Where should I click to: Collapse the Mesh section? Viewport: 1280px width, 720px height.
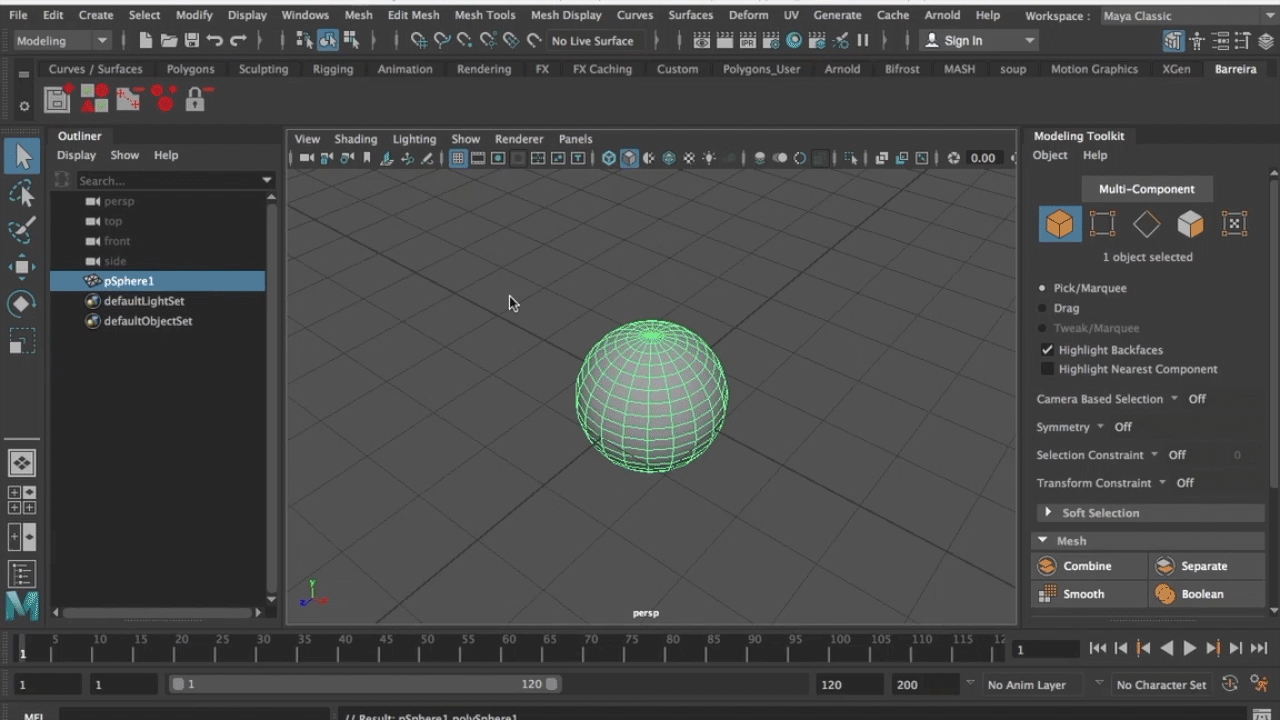point(1043,541)
